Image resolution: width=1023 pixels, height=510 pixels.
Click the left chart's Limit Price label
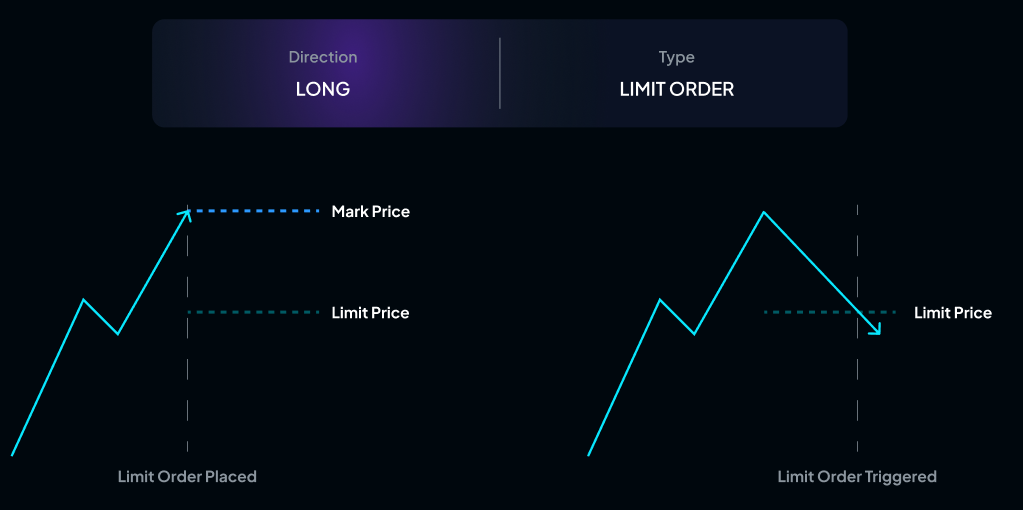(x=370, y=313)
